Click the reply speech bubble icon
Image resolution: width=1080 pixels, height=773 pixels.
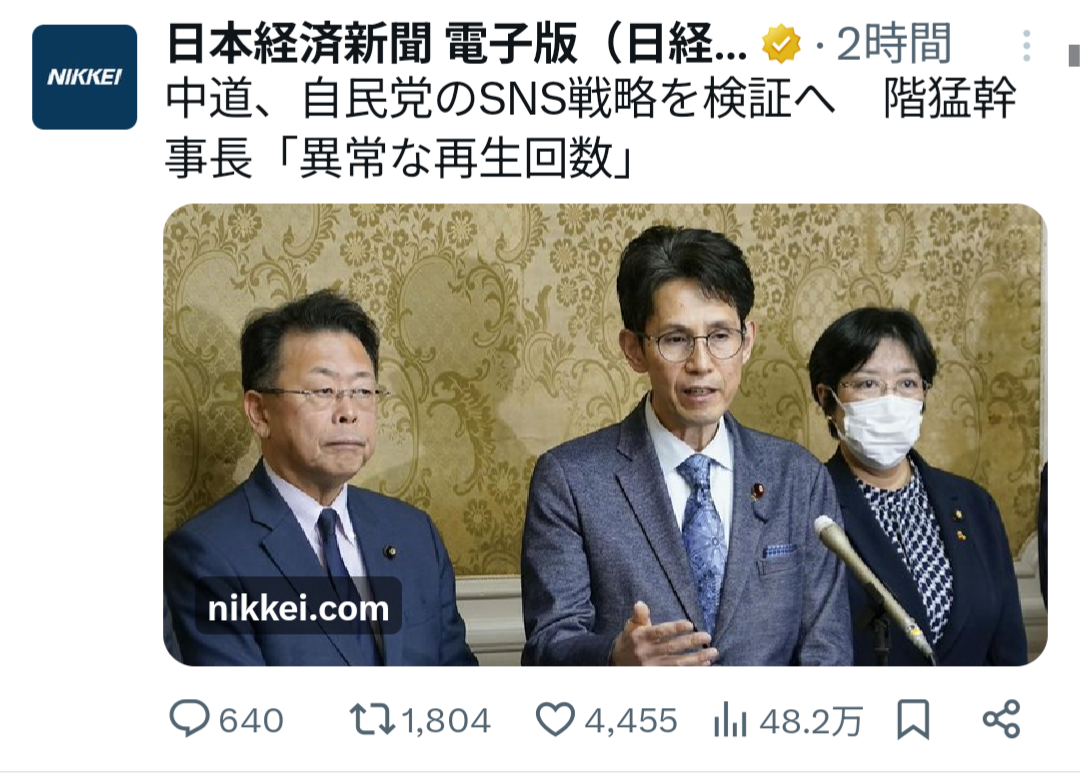coord(189,719)
